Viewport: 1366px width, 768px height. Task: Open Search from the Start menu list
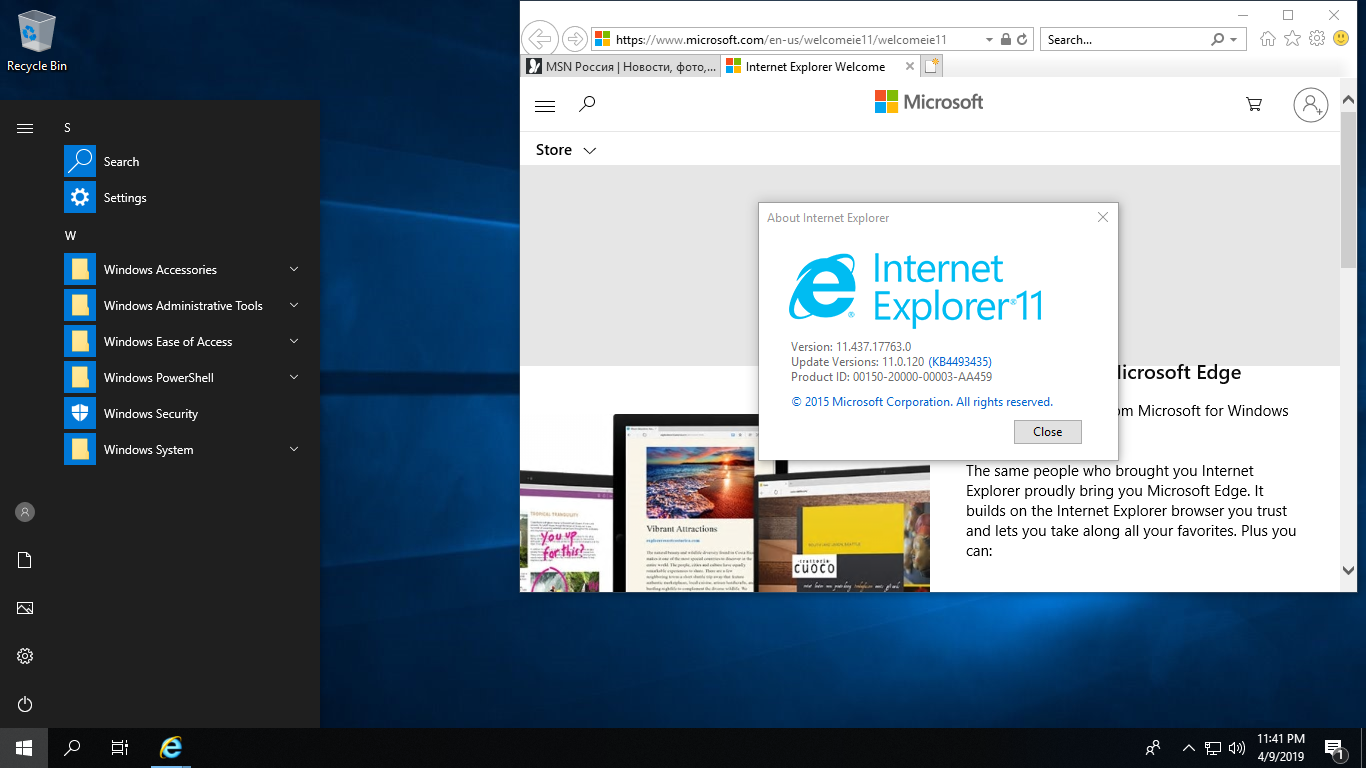182,162
